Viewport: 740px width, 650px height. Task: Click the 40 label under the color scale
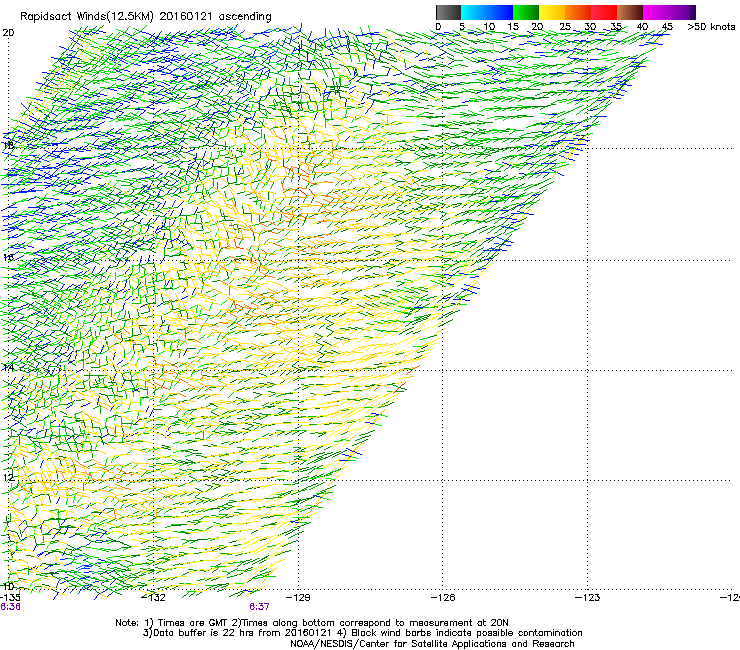click(642, 27)
